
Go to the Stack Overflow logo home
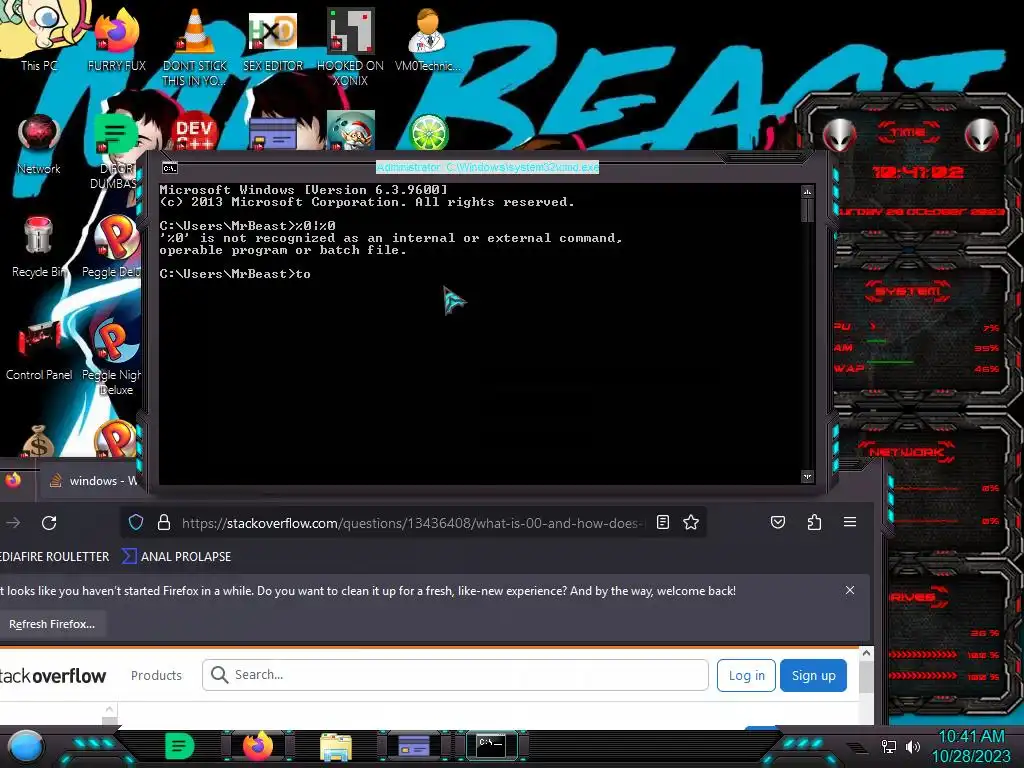click(52, 675)
